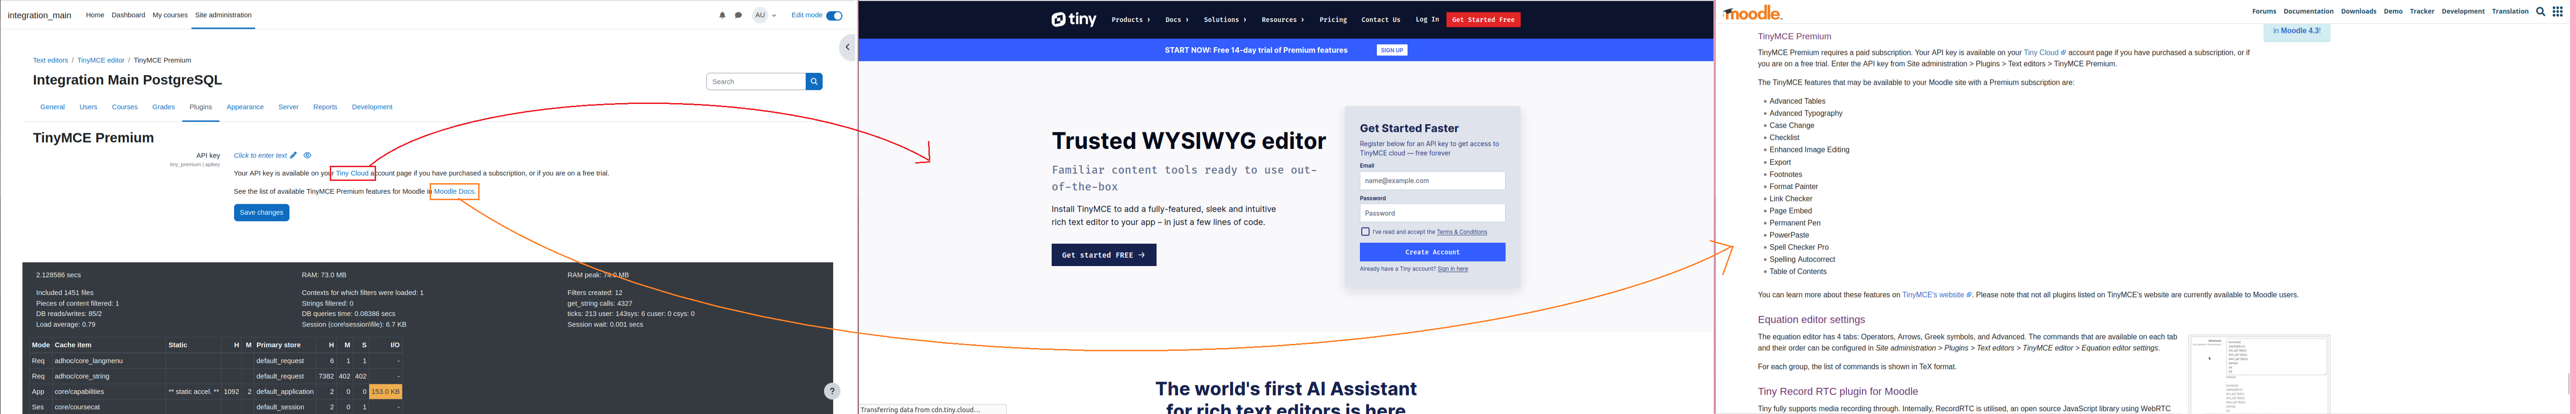Click Text editors breadcrumb link

click(50, 60)
